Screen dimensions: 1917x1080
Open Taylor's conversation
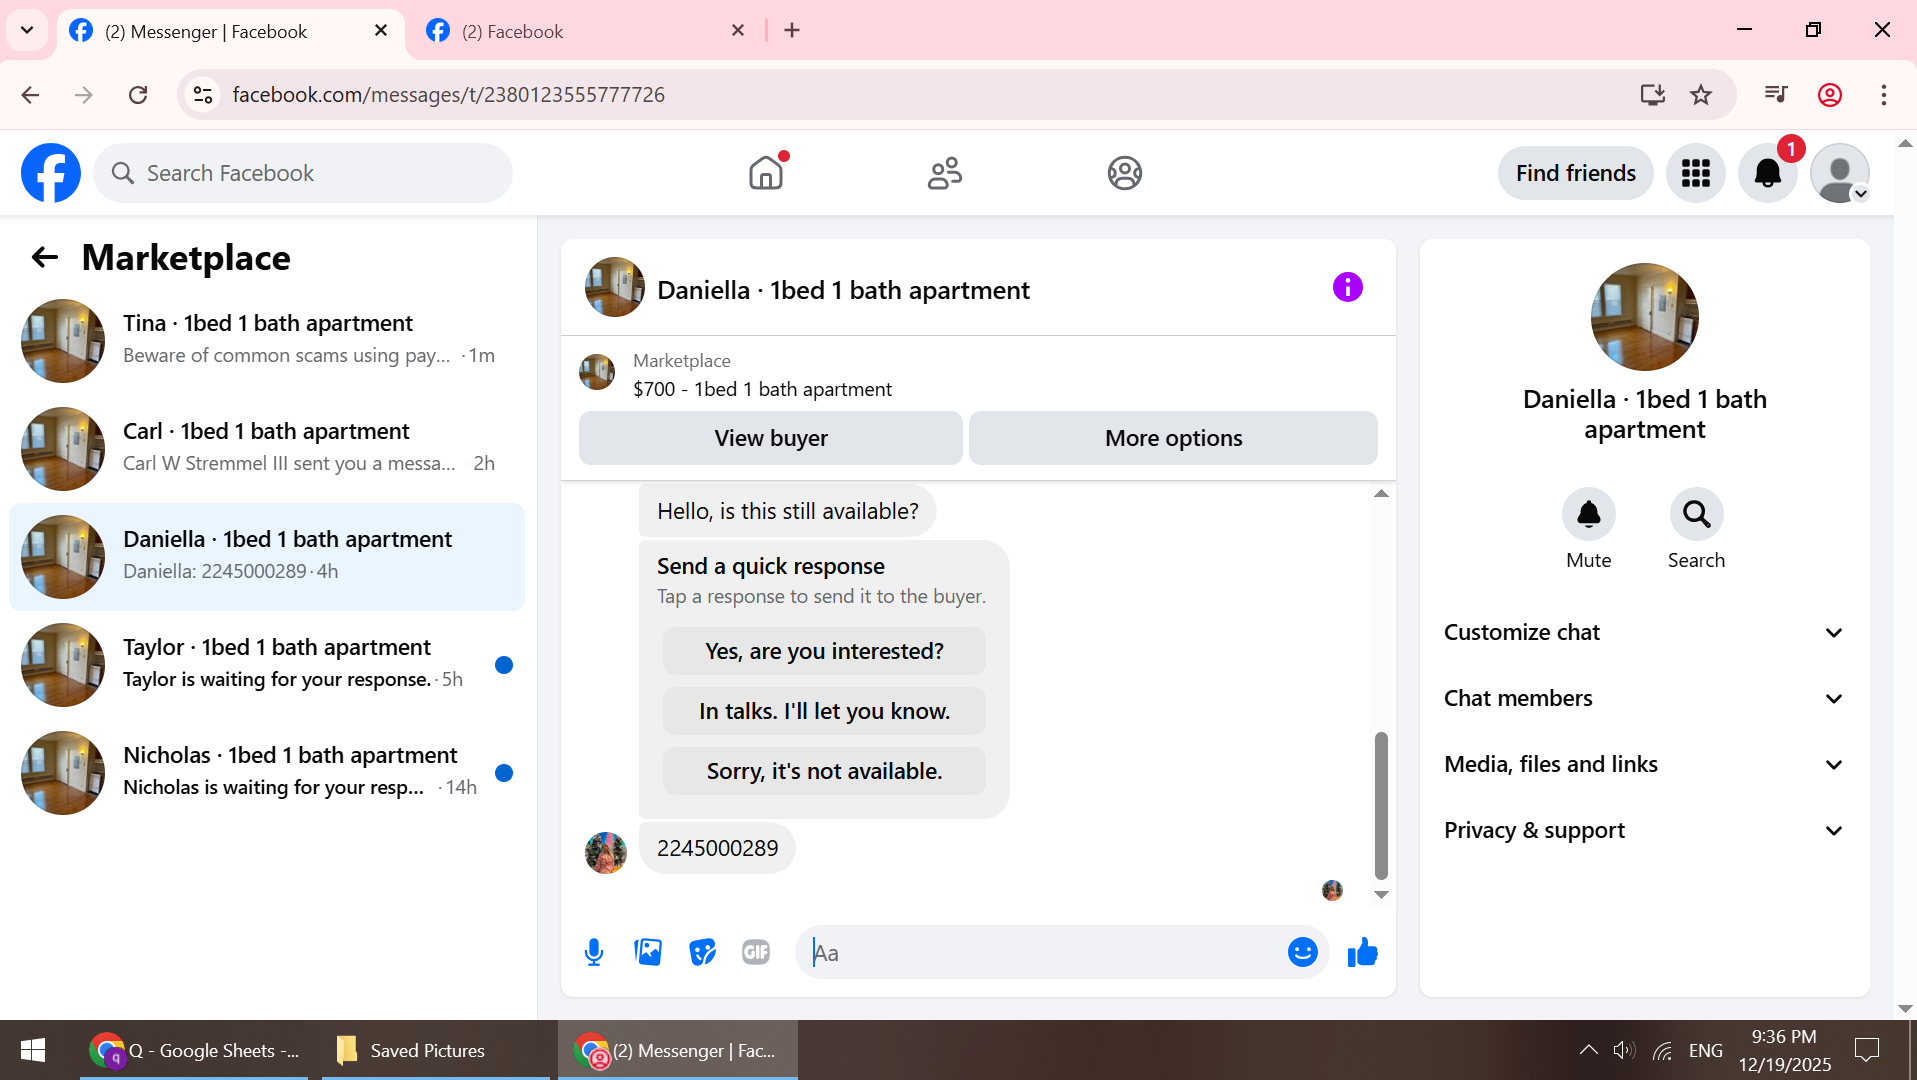click(267, 665)
